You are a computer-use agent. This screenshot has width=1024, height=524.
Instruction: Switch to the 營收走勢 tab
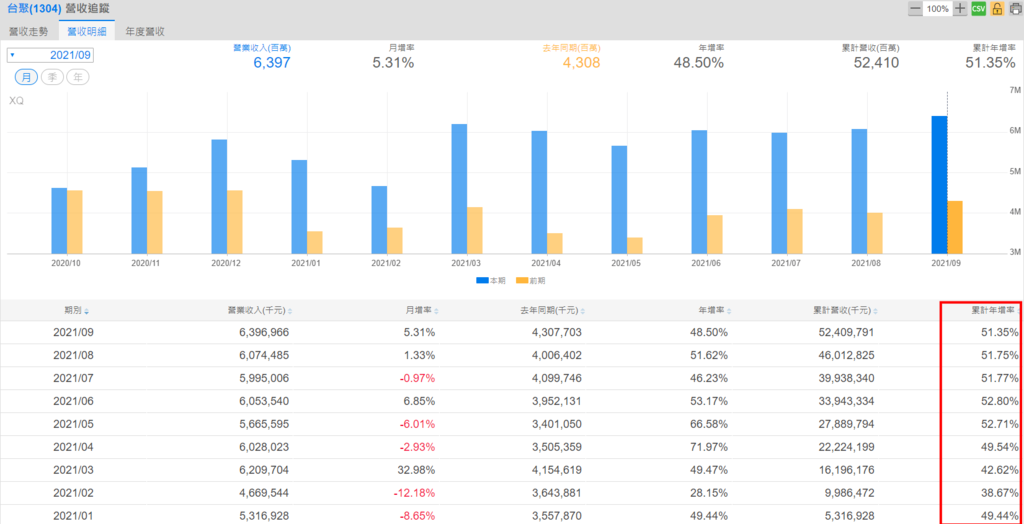pos(29,31)
